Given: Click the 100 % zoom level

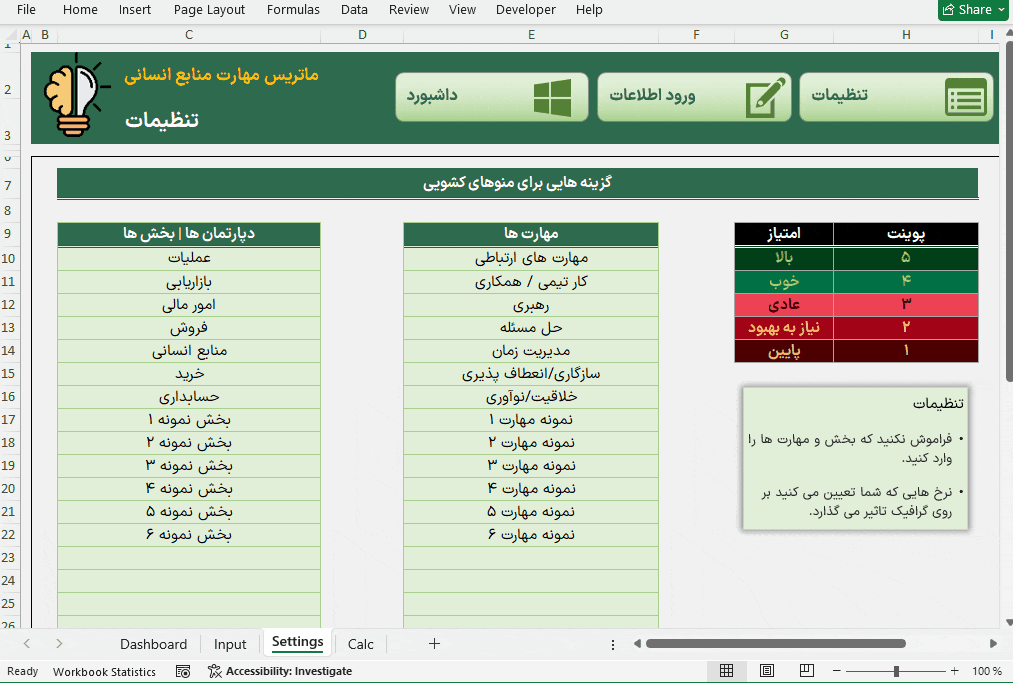Looking at the screenshot, I should point(987,671).
